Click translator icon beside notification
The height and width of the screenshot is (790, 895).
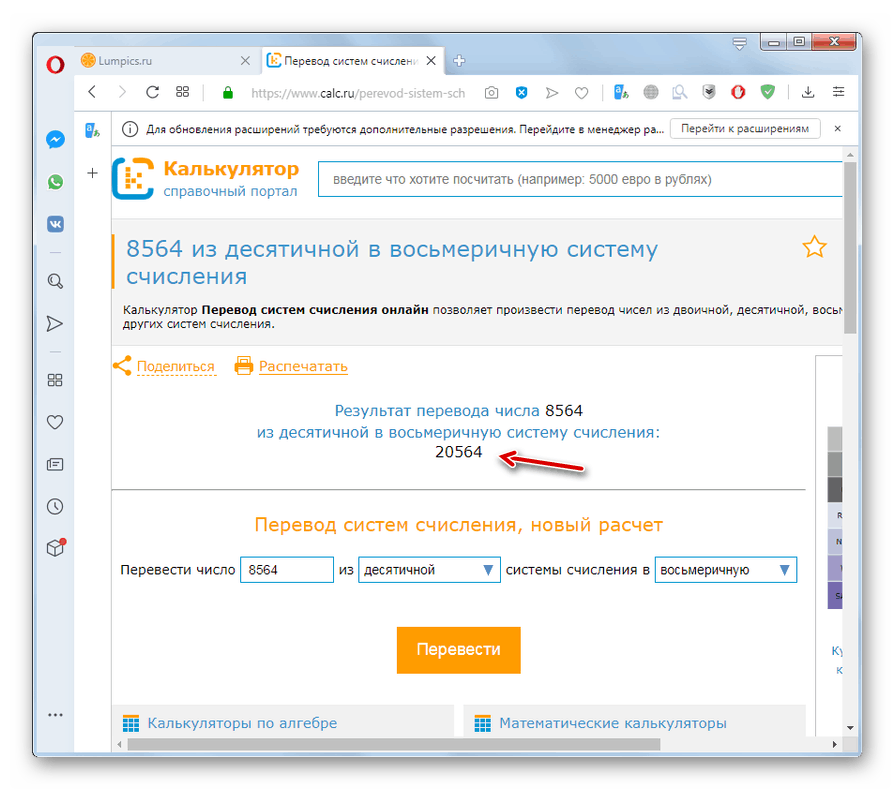92,131
